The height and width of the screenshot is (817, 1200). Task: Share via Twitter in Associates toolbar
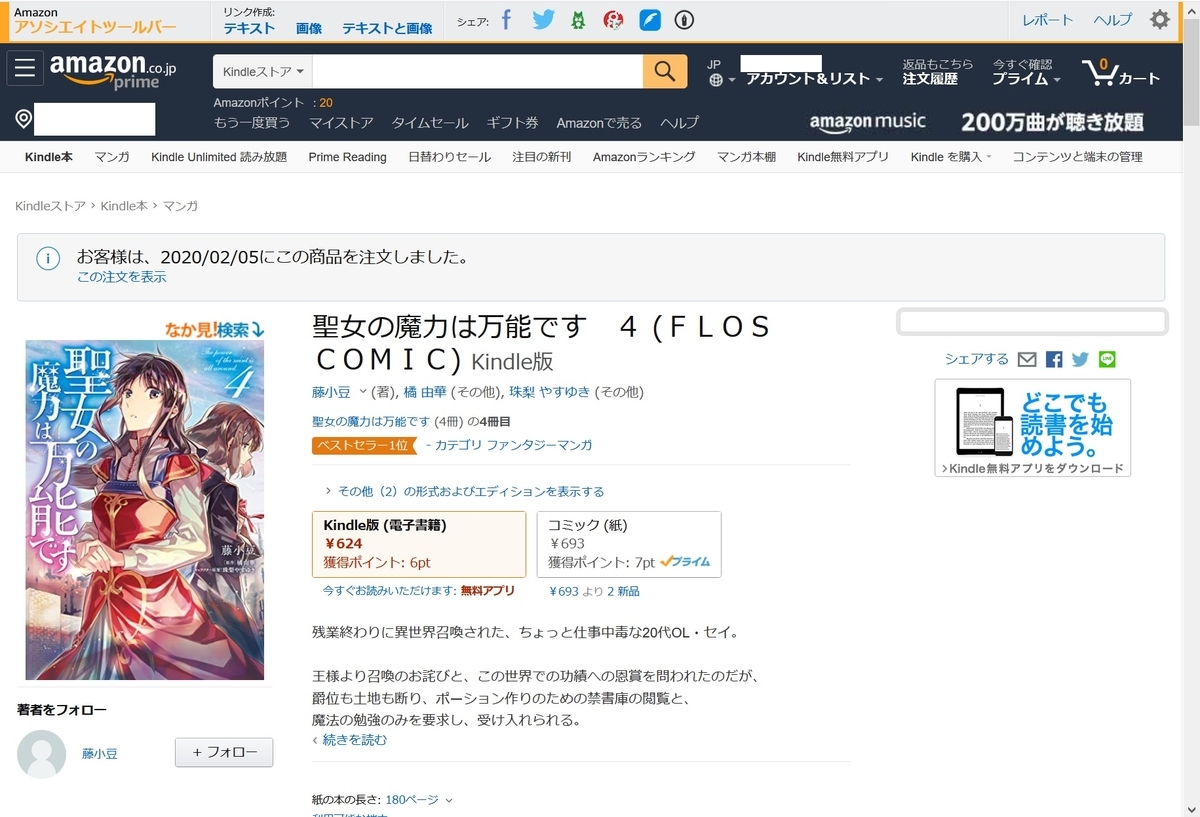point(543,20)
